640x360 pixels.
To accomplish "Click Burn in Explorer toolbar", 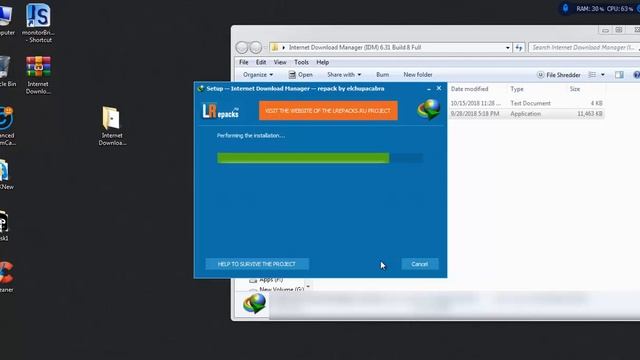I will (382, 75).
